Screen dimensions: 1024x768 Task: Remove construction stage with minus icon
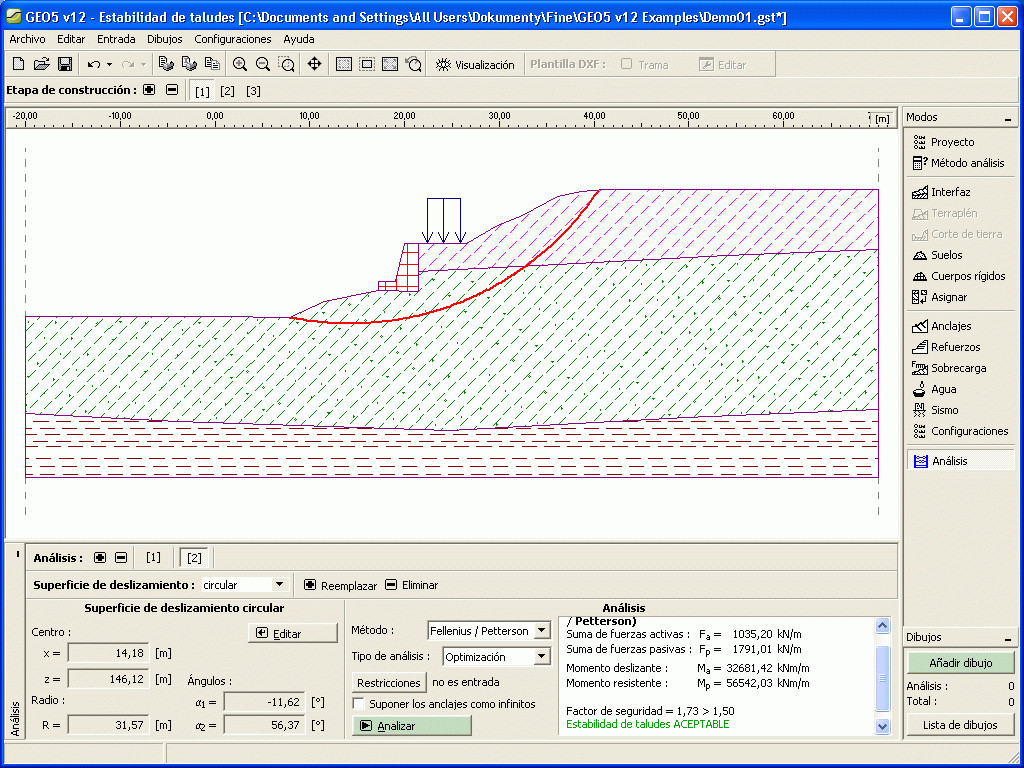[172, 90]
